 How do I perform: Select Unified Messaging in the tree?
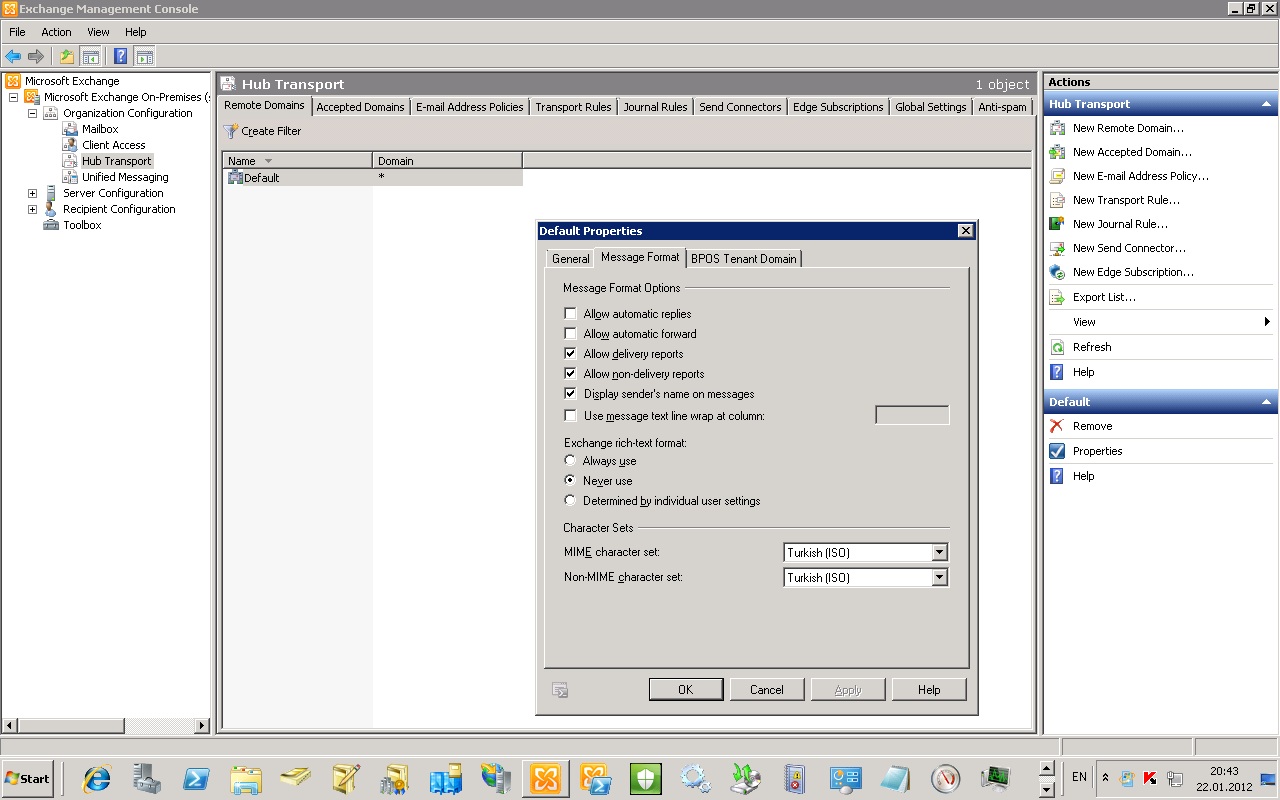click(x=125, y=177)
